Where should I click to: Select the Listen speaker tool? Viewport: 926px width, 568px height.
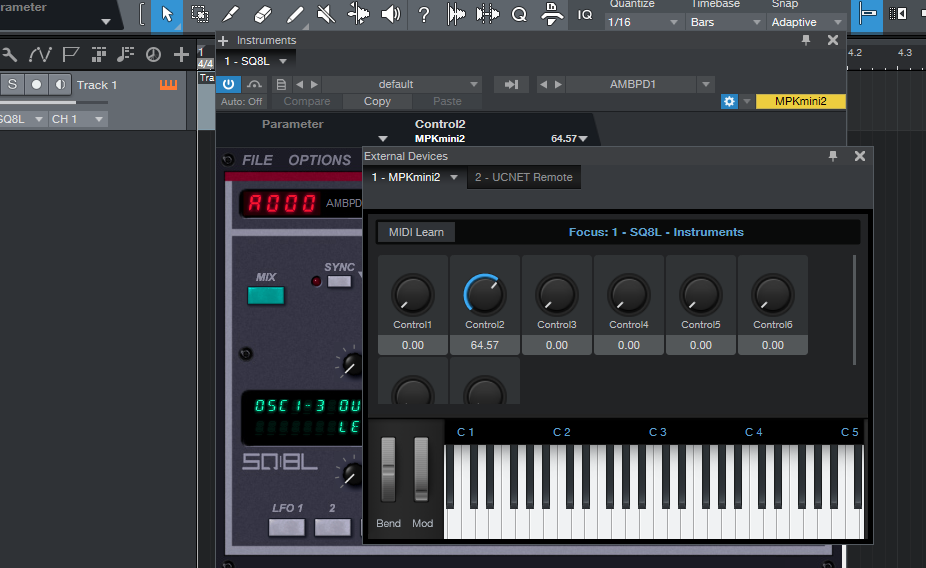pos(391,14)
